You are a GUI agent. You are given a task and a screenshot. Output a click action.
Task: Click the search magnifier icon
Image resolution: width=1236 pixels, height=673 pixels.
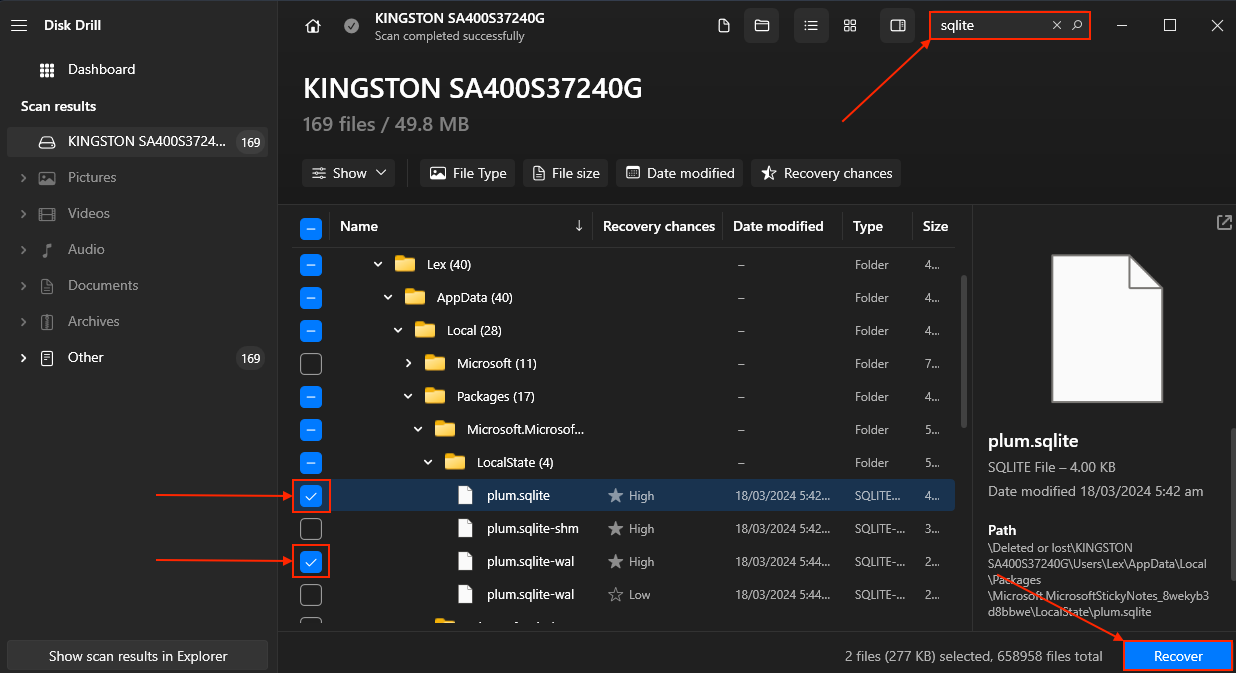(x=1077, y=26)
